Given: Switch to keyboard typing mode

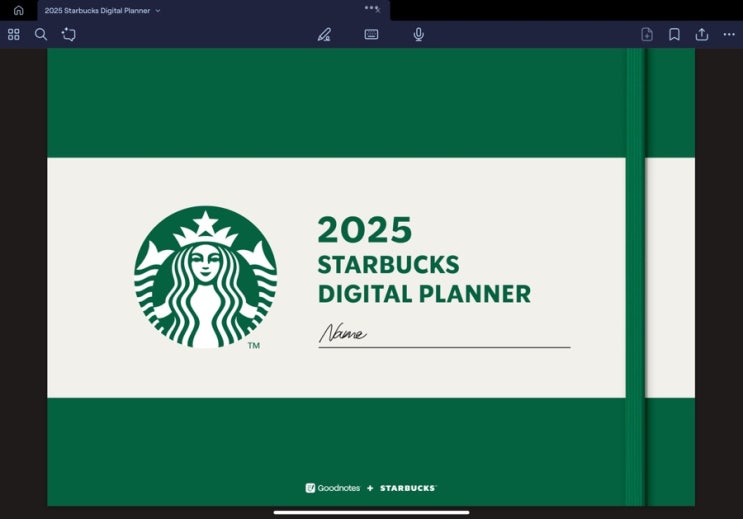Looking at the screenshot, I should pos(371,34).
